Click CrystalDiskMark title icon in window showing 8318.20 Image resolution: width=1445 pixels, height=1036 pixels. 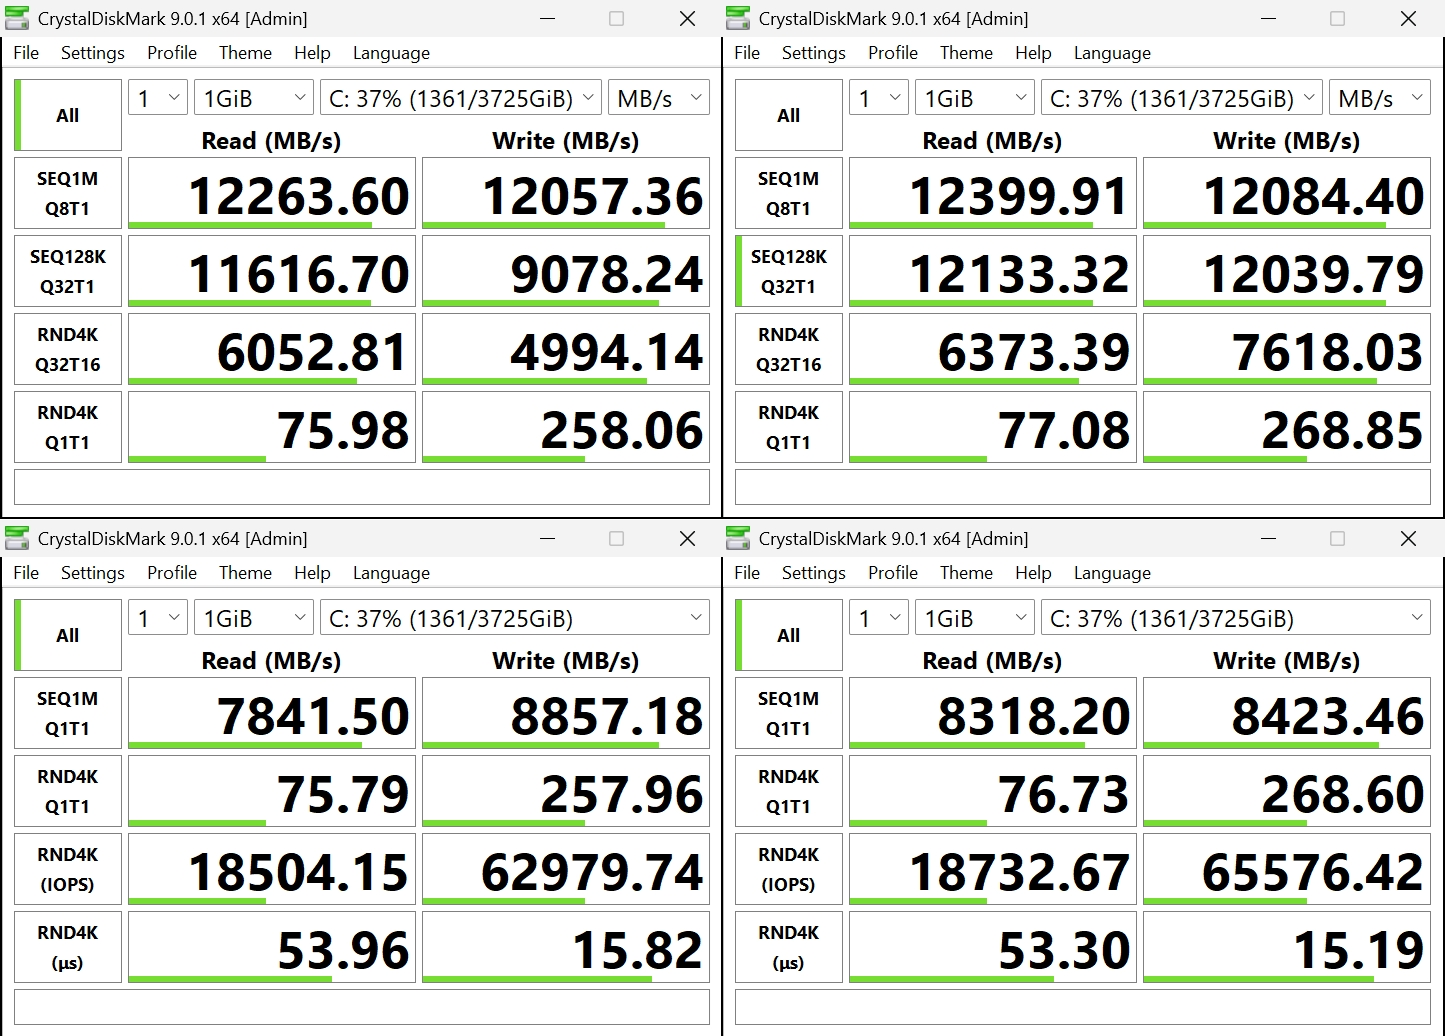click(x=738, y=538)
